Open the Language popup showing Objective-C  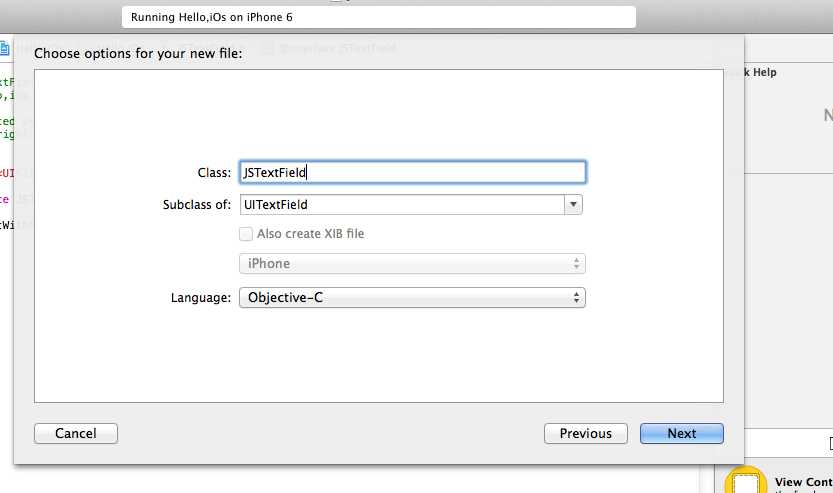pos(412,298)
